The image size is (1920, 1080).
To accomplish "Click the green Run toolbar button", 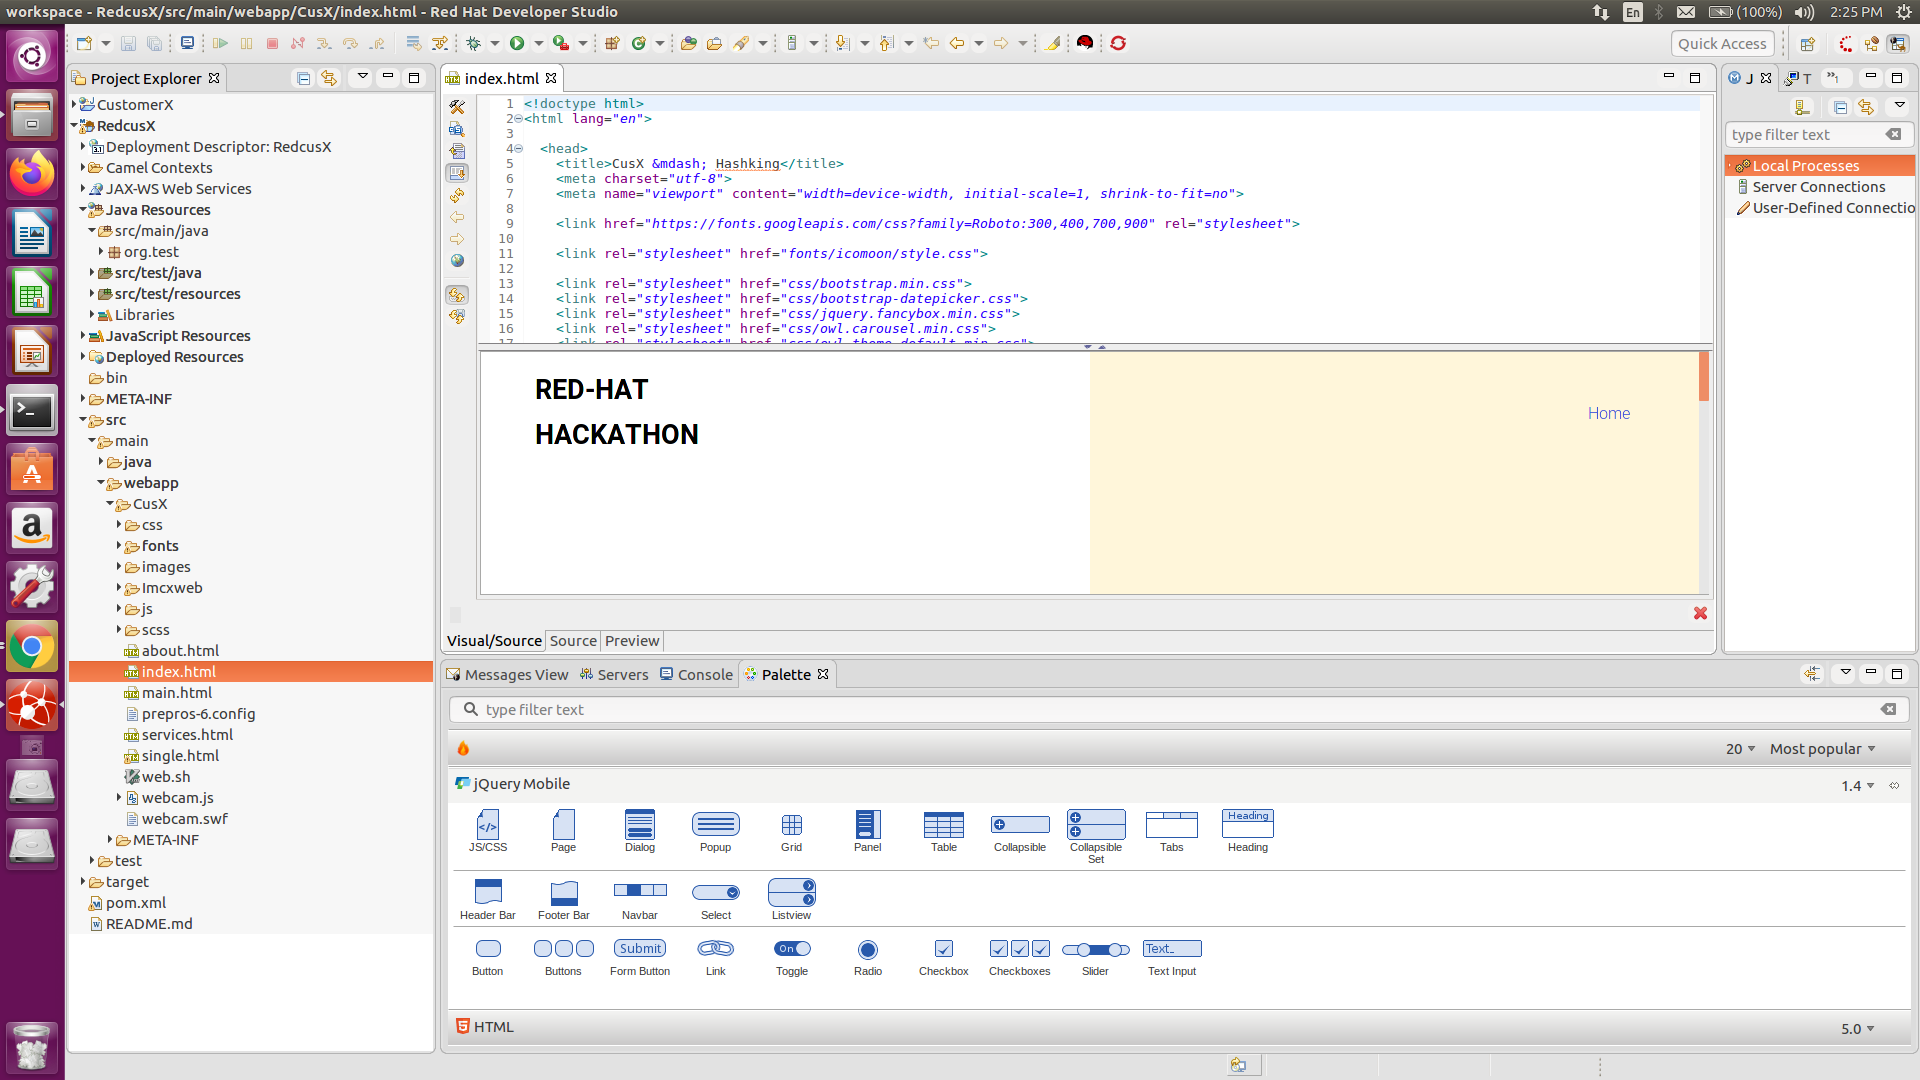I will pyautogui.click(x=517, y=43).
